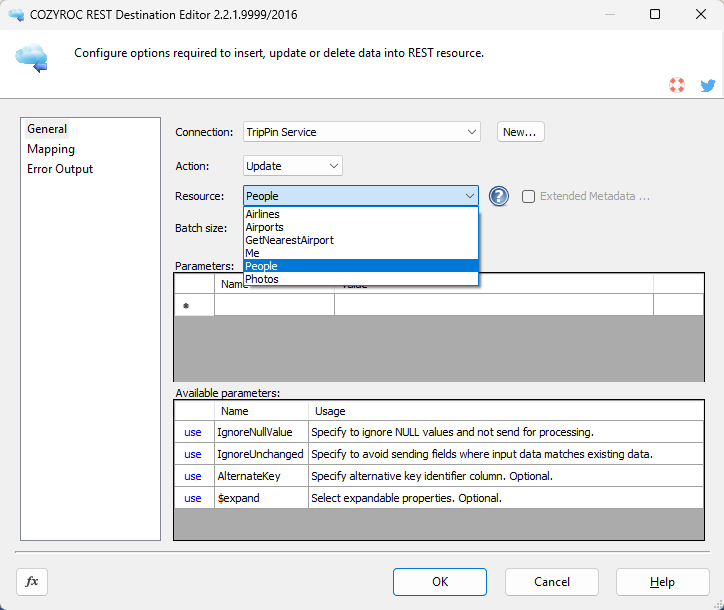This screenshot has height=610, width=724.
Task: Click 'Select expandable properties. Optional.' usage text
Action: 406,498
